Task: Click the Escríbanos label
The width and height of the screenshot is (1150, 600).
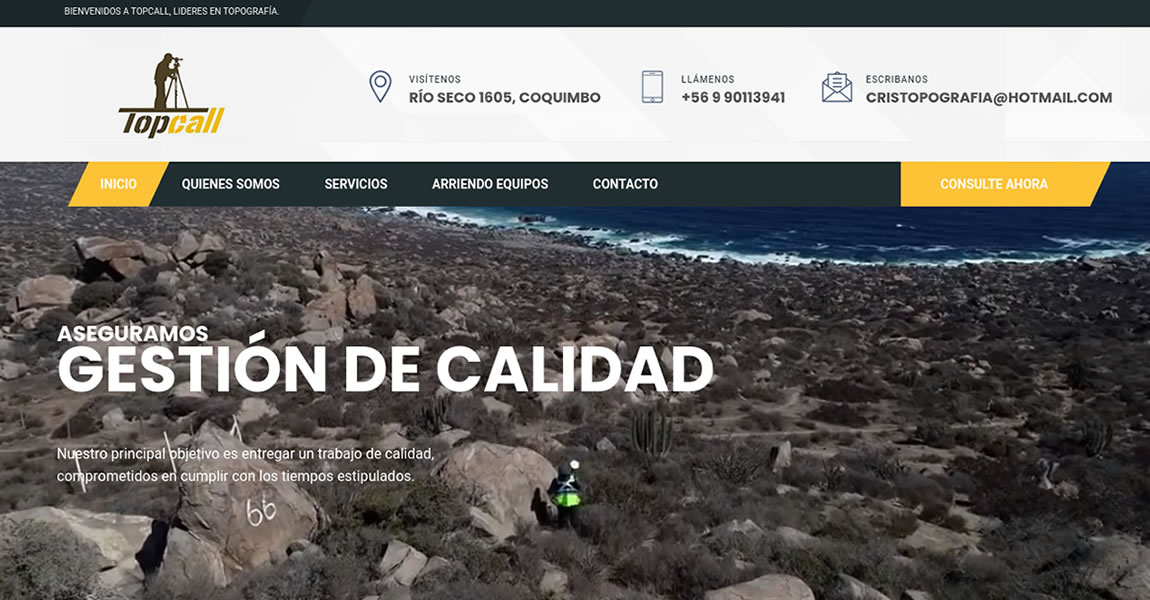Action: click(x=896, y=79)
